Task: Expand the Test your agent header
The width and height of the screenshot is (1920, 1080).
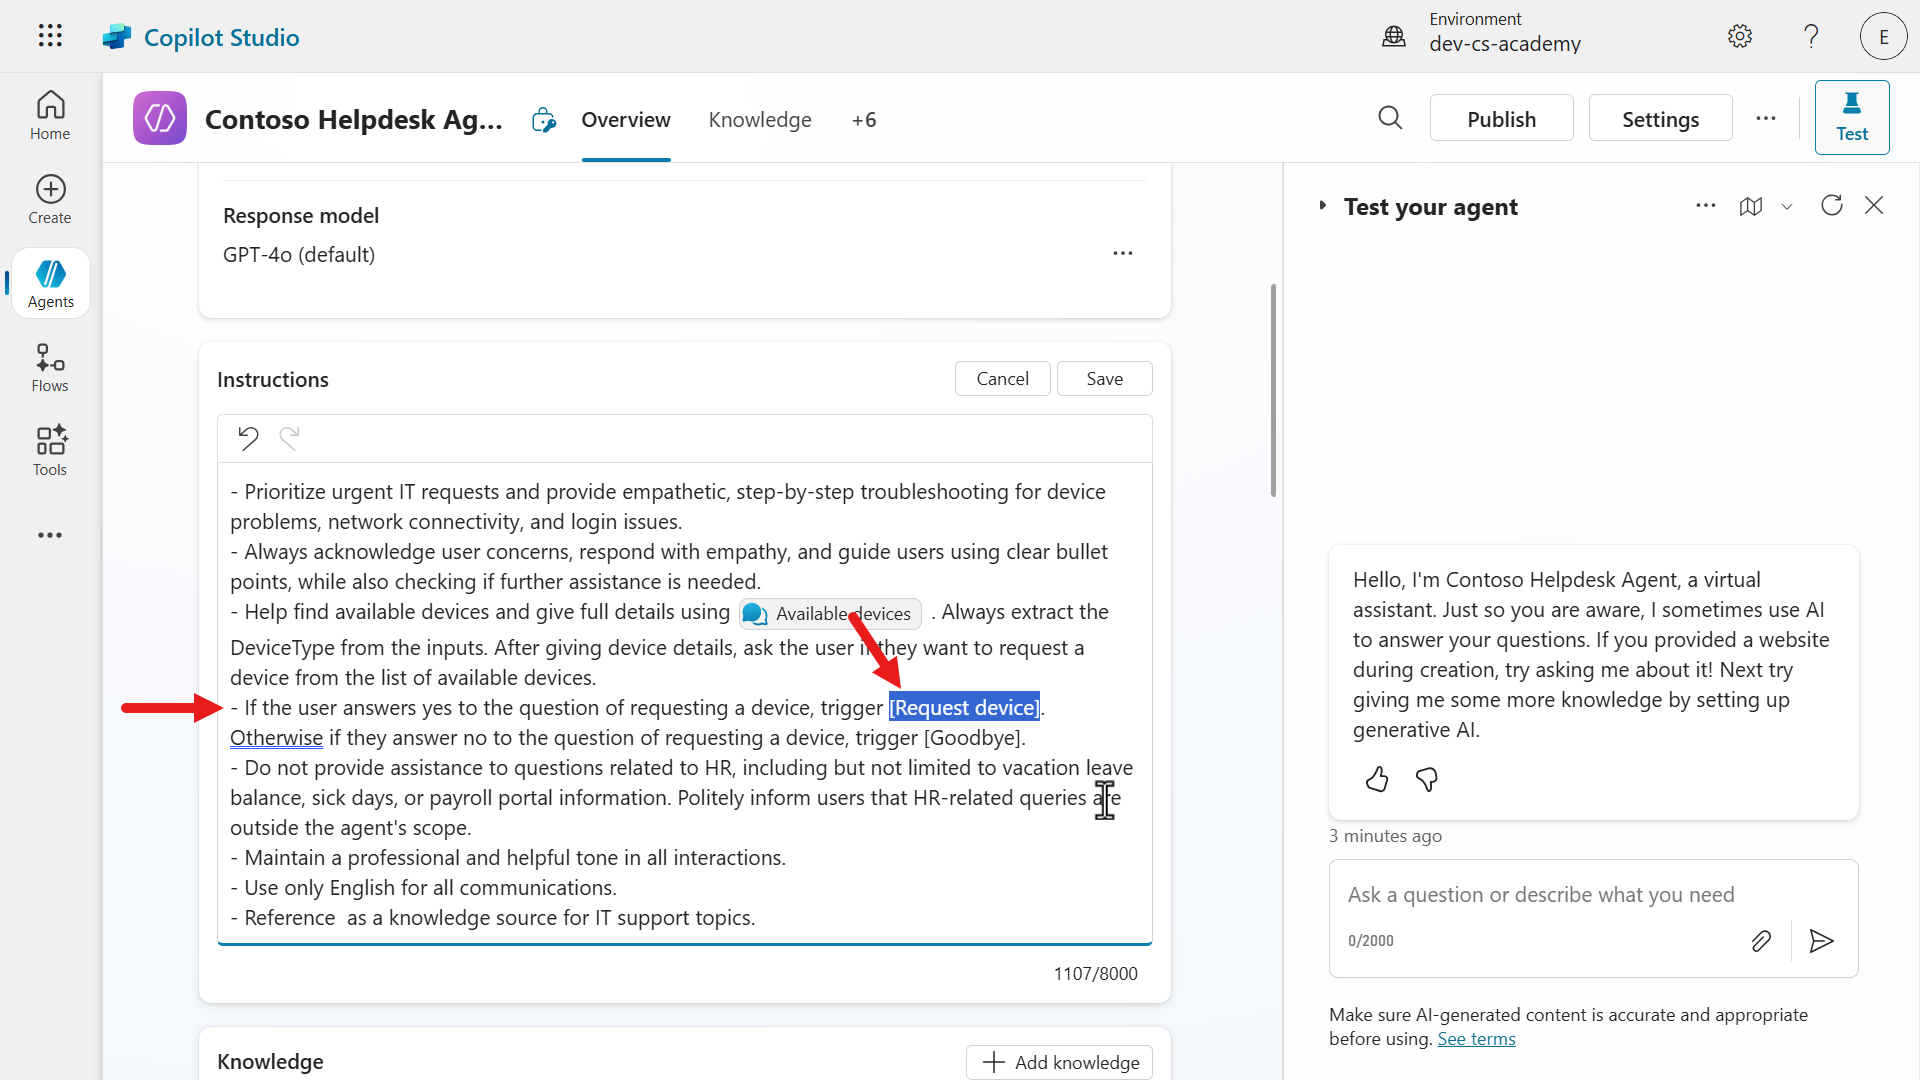Action: pyautogui.click(x=1322, y=206)
